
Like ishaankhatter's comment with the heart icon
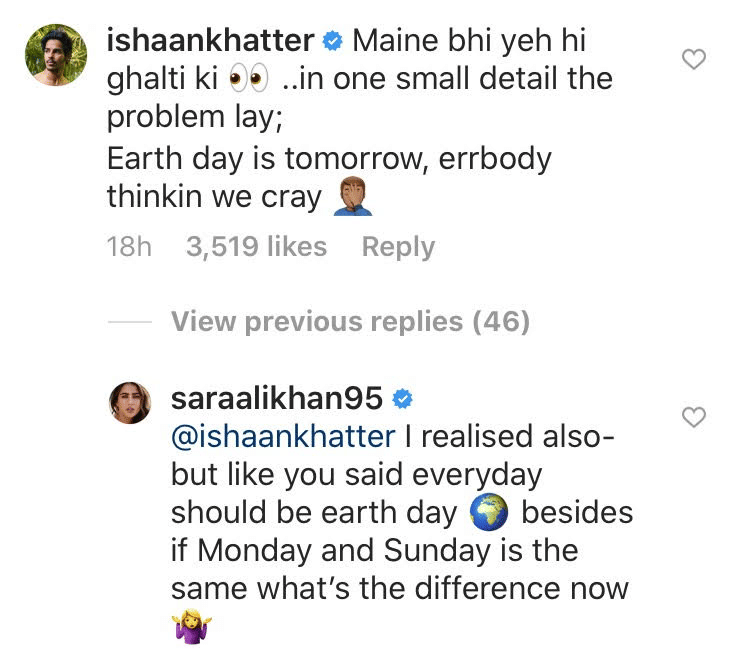point(693,60)
